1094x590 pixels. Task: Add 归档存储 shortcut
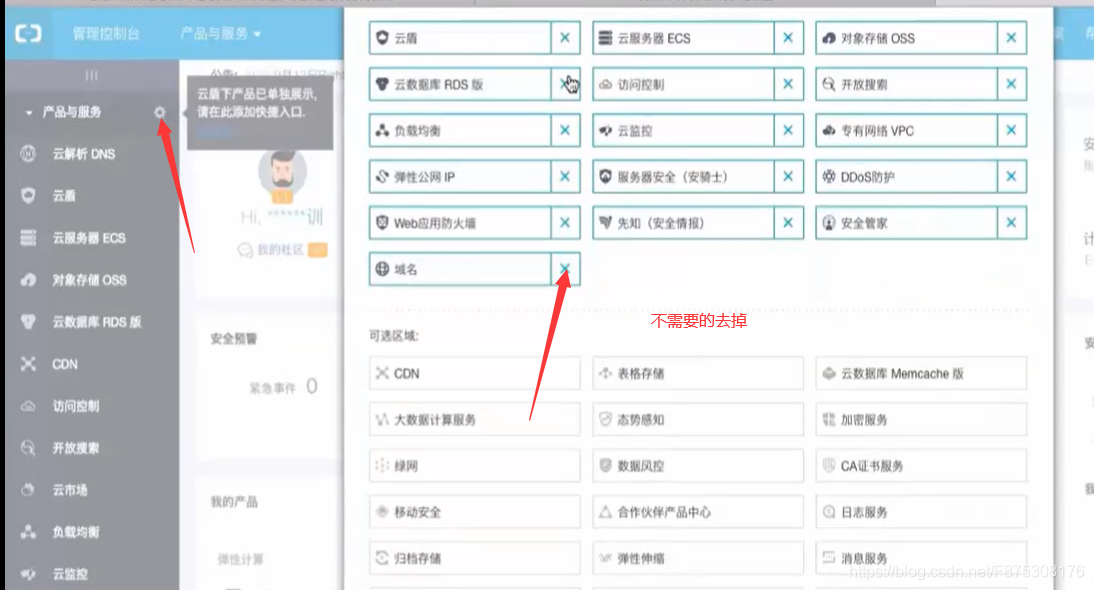[x=474, y=558]
